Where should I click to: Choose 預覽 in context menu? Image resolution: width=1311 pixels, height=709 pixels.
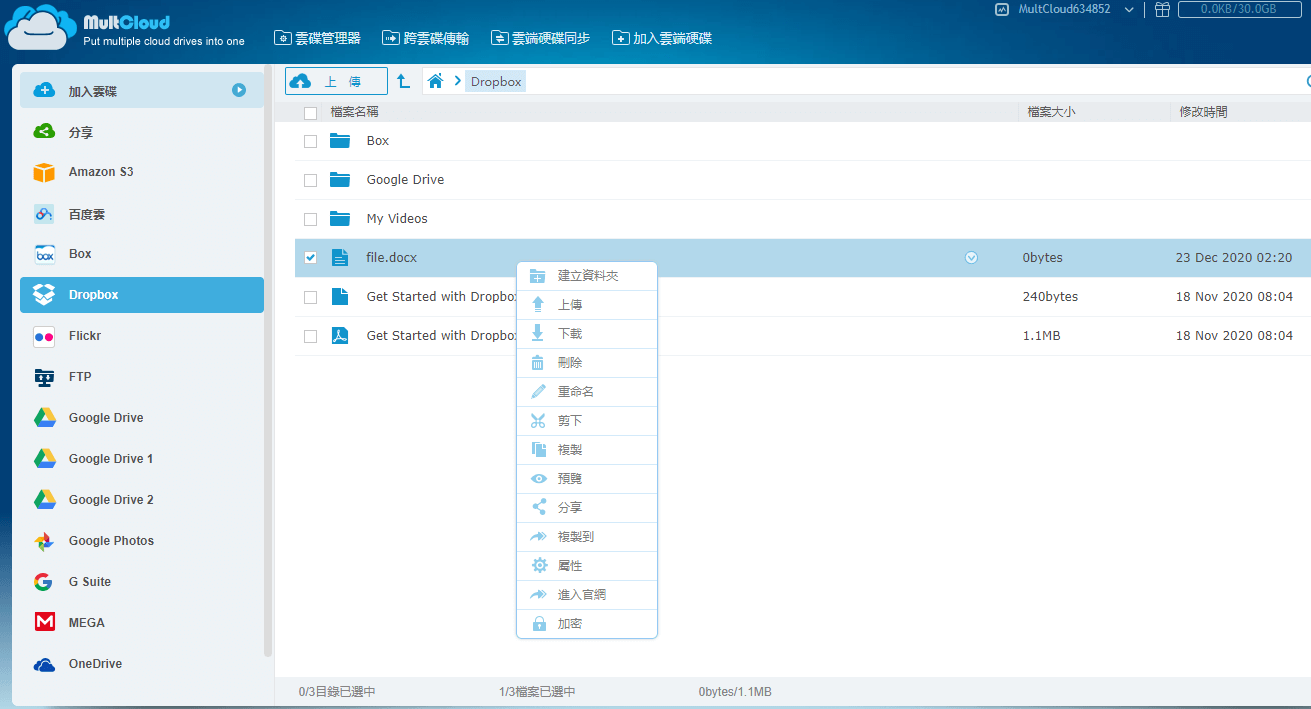[587, 479]
